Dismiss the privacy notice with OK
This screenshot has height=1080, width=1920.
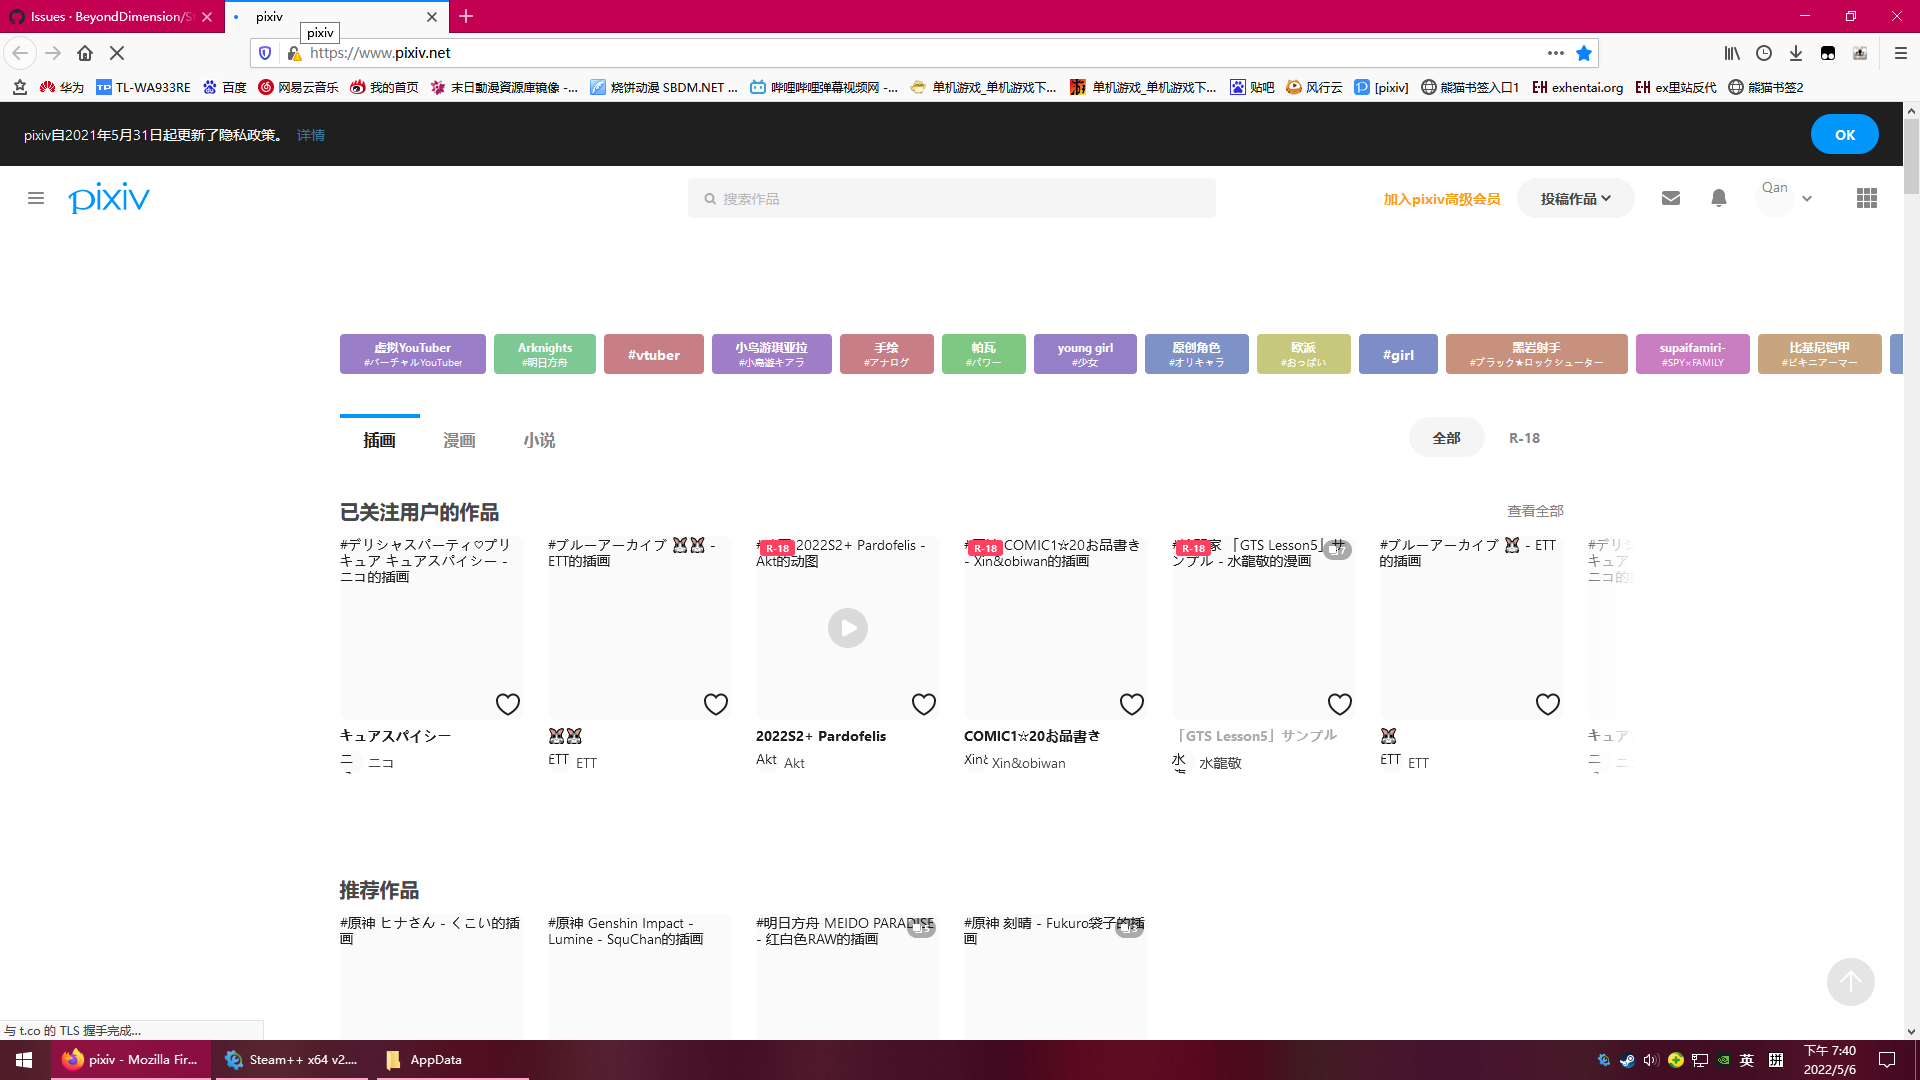[x=1844, y=133]
